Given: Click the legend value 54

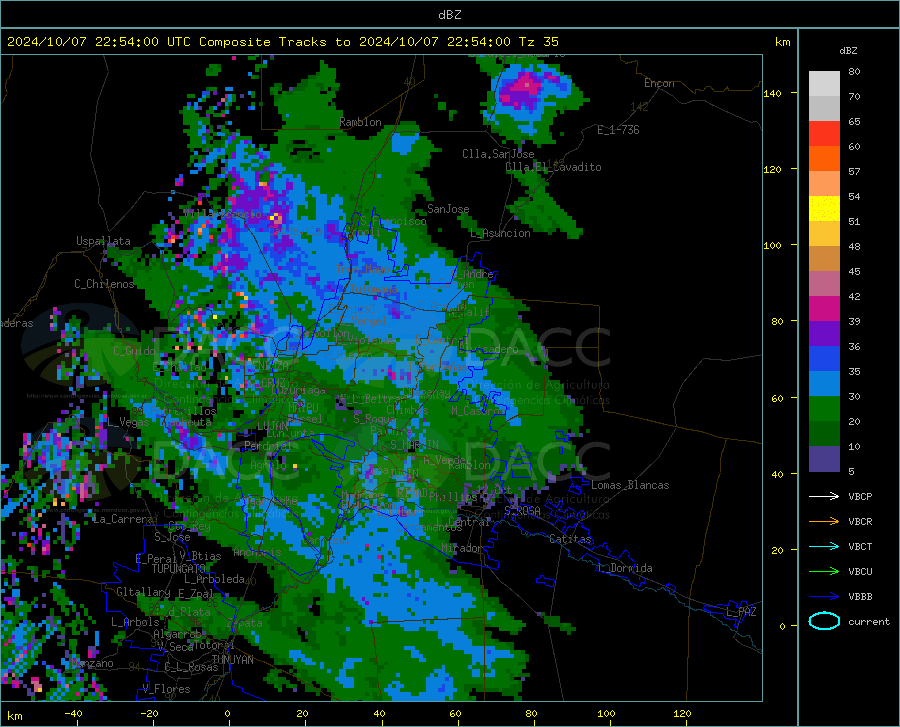Looking at the screenshot, I should (x=854, y=196).
